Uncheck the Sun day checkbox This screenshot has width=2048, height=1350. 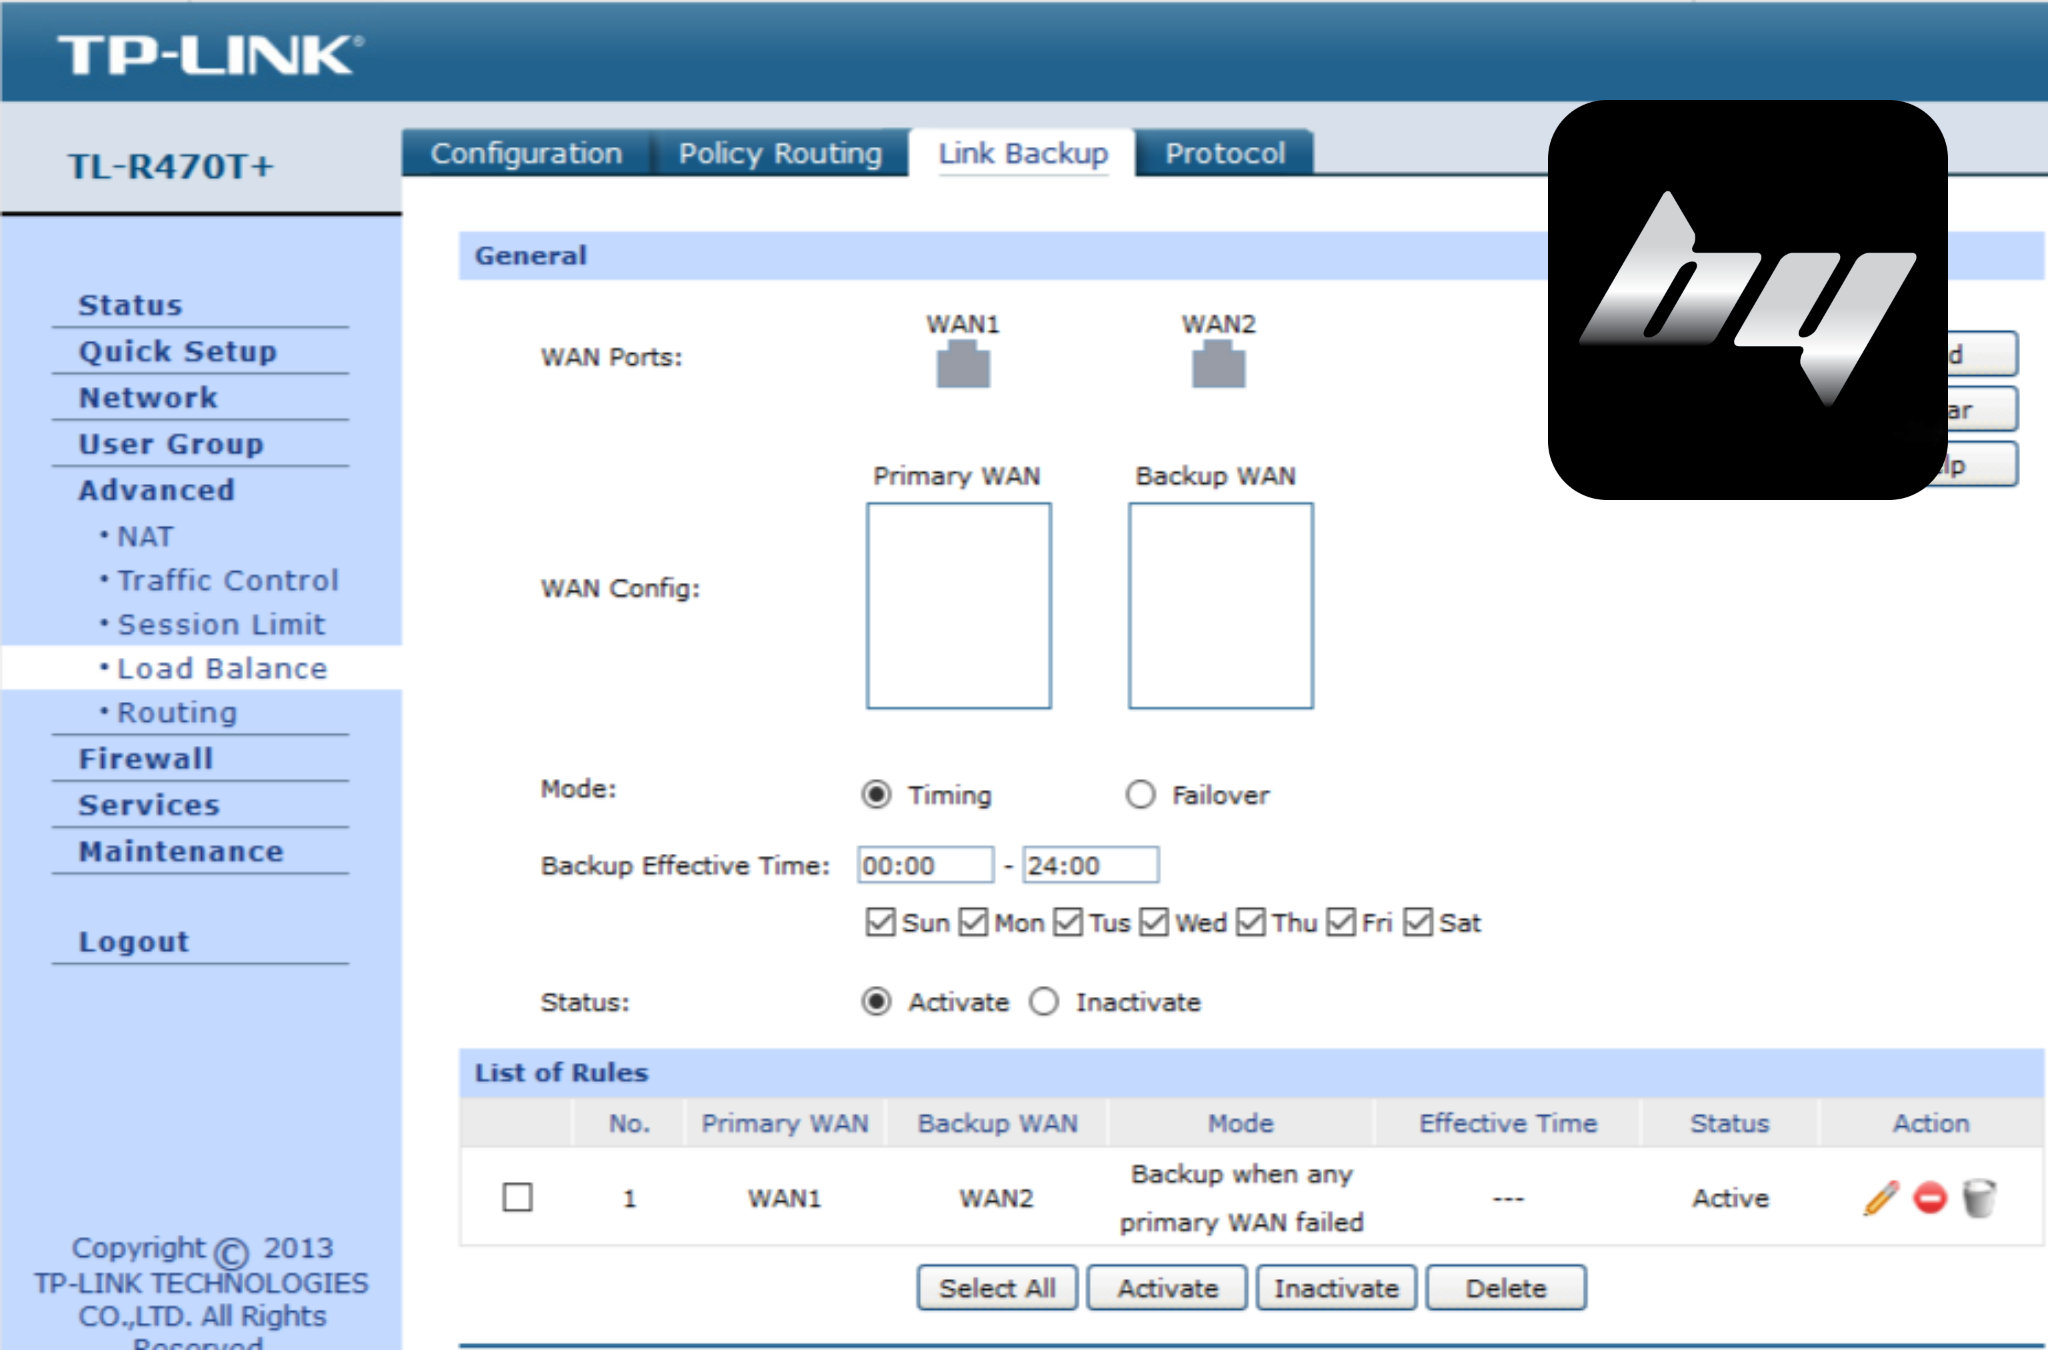coord(880,922)
